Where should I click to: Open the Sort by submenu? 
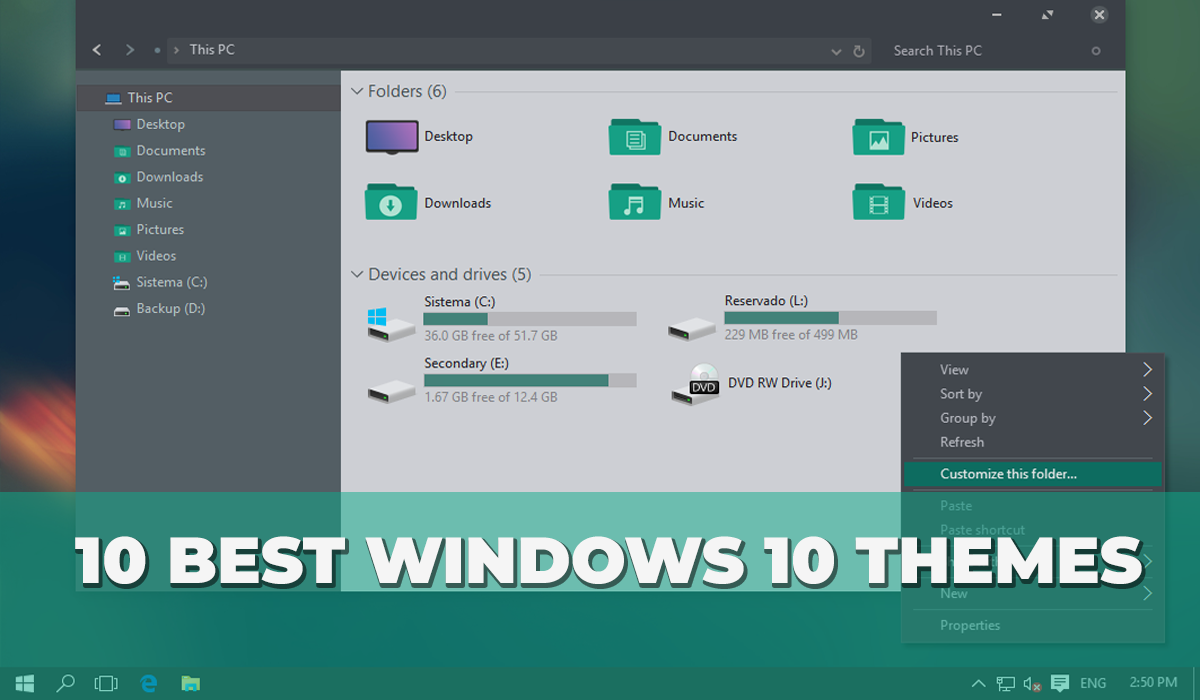coord(1033,394)
